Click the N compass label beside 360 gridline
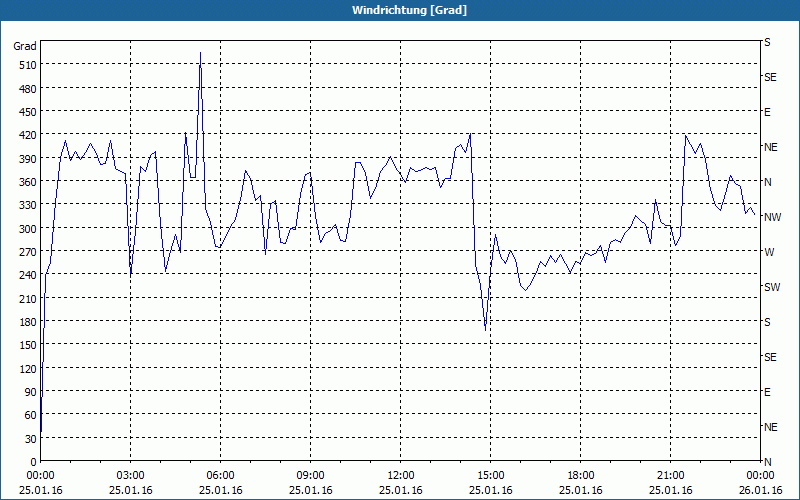The image size is (800, 500). tap(767, 182)
